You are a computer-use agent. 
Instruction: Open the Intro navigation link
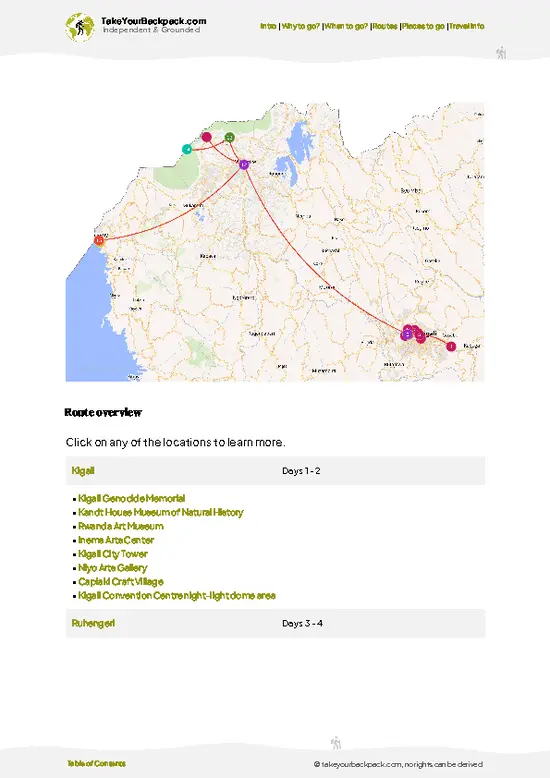click(x=268, y=26)
